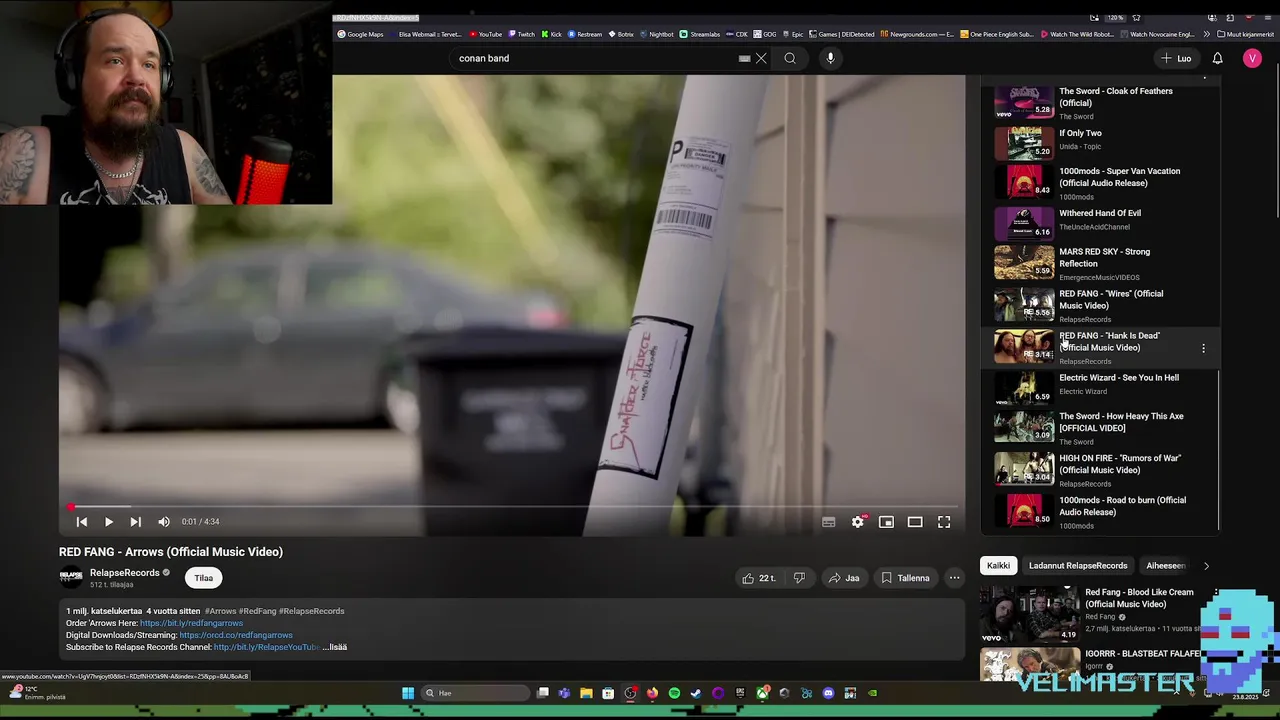Expand description with ...lisää
Screen dimensions: 1280x720
pyautogui.click(x=334, y=647)
